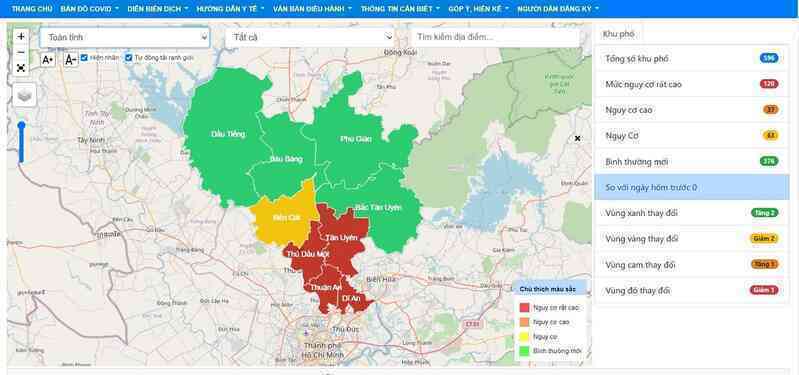
Task: Click the 'Tìm kiếm địa điểm' search field
Action: 495,37
